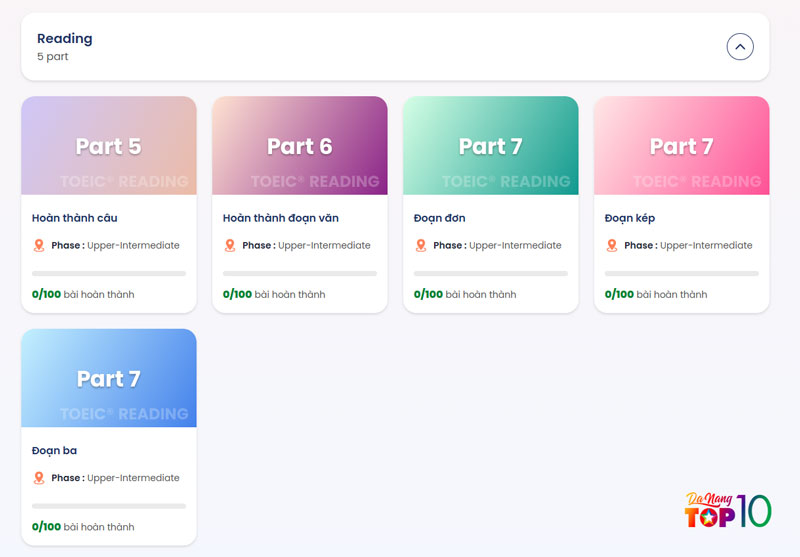The width and height of the screenshot is (800, 557).
Task: Click progress bar on Hoàn thành câu card
Action: 109,273
